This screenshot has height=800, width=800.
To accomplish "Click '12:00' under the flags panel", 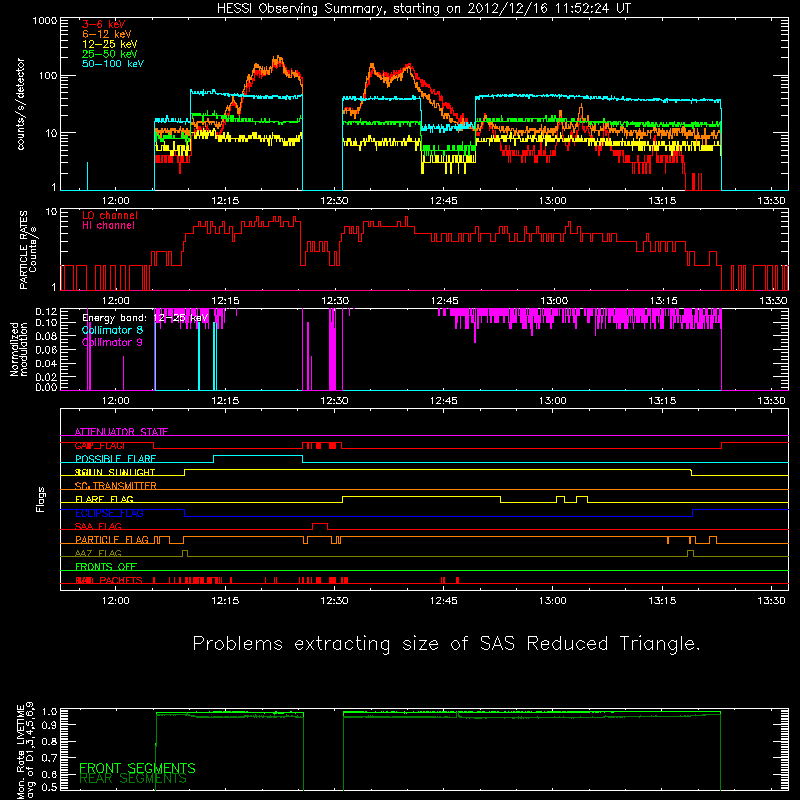I will click(116, 601).
